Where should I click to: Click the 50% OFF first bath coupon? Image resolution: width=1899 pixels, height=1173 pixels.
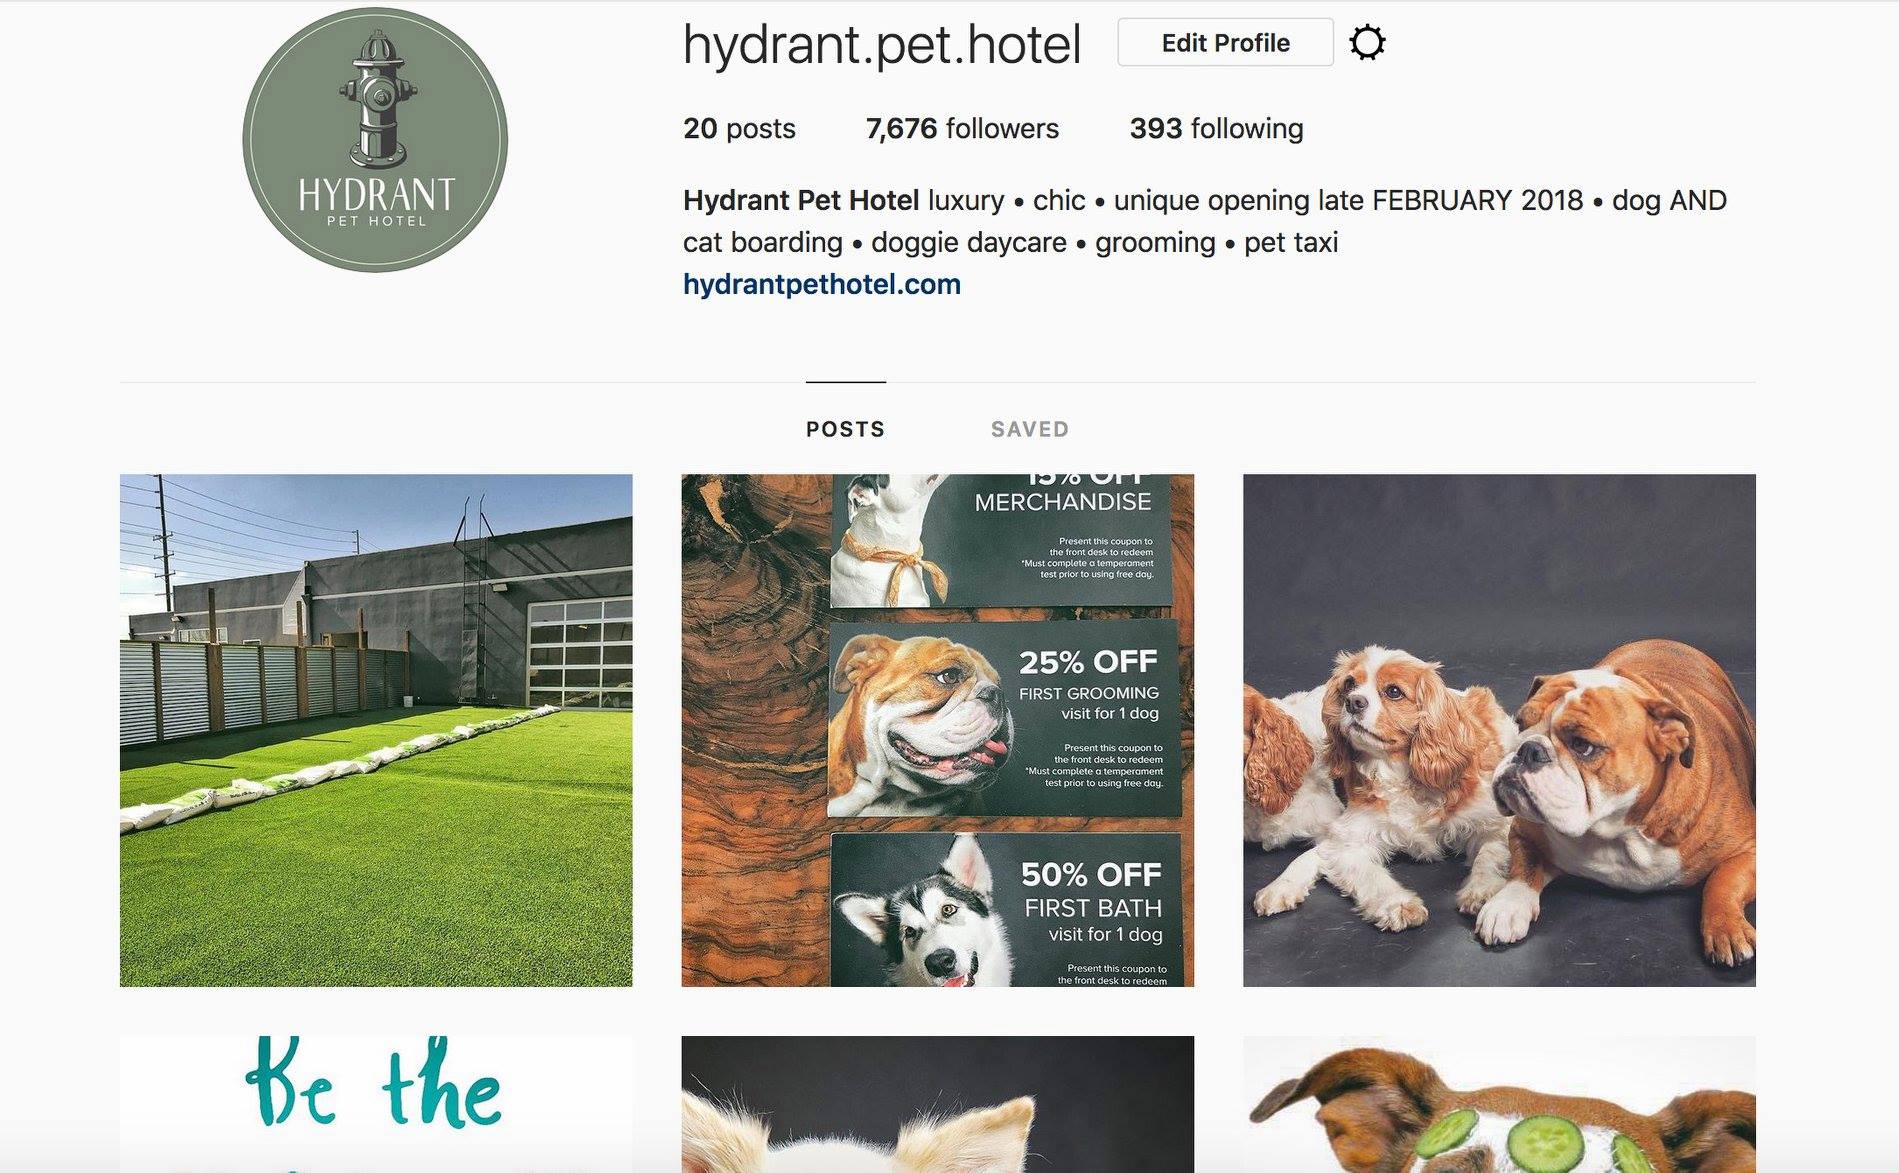click(1006, 910)
